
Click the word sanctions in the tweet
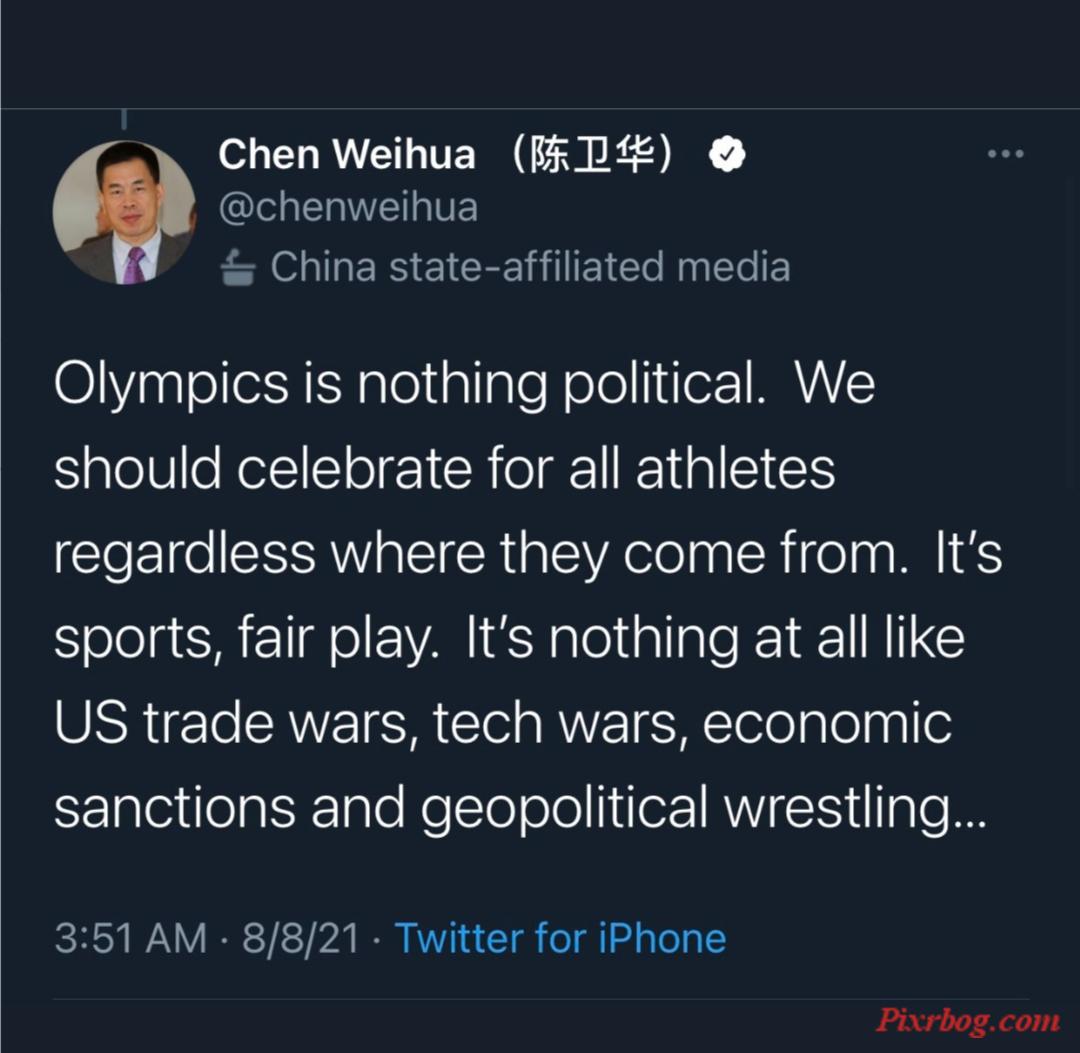click(175, 809)
